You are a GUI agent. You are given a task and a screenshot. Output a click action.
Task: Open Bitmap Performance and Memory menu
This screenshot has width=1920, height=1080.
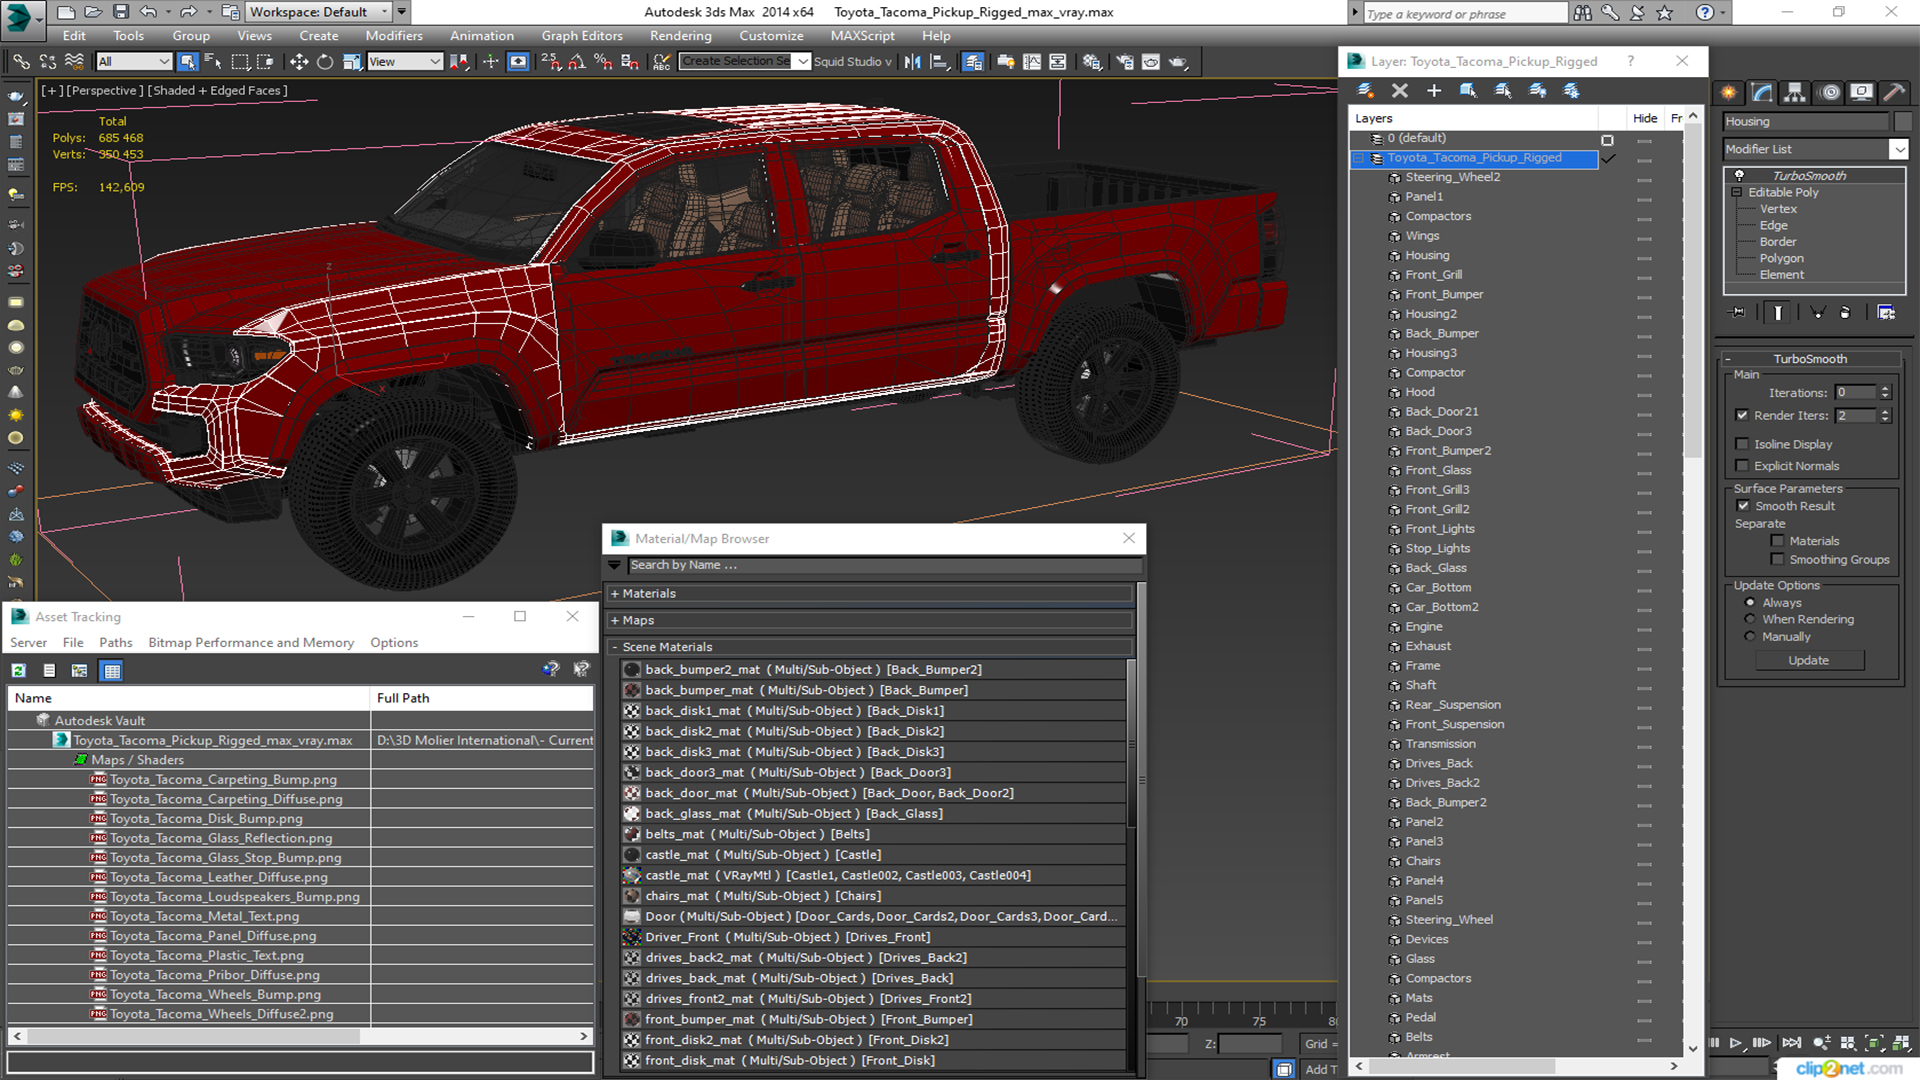[251, 643]
